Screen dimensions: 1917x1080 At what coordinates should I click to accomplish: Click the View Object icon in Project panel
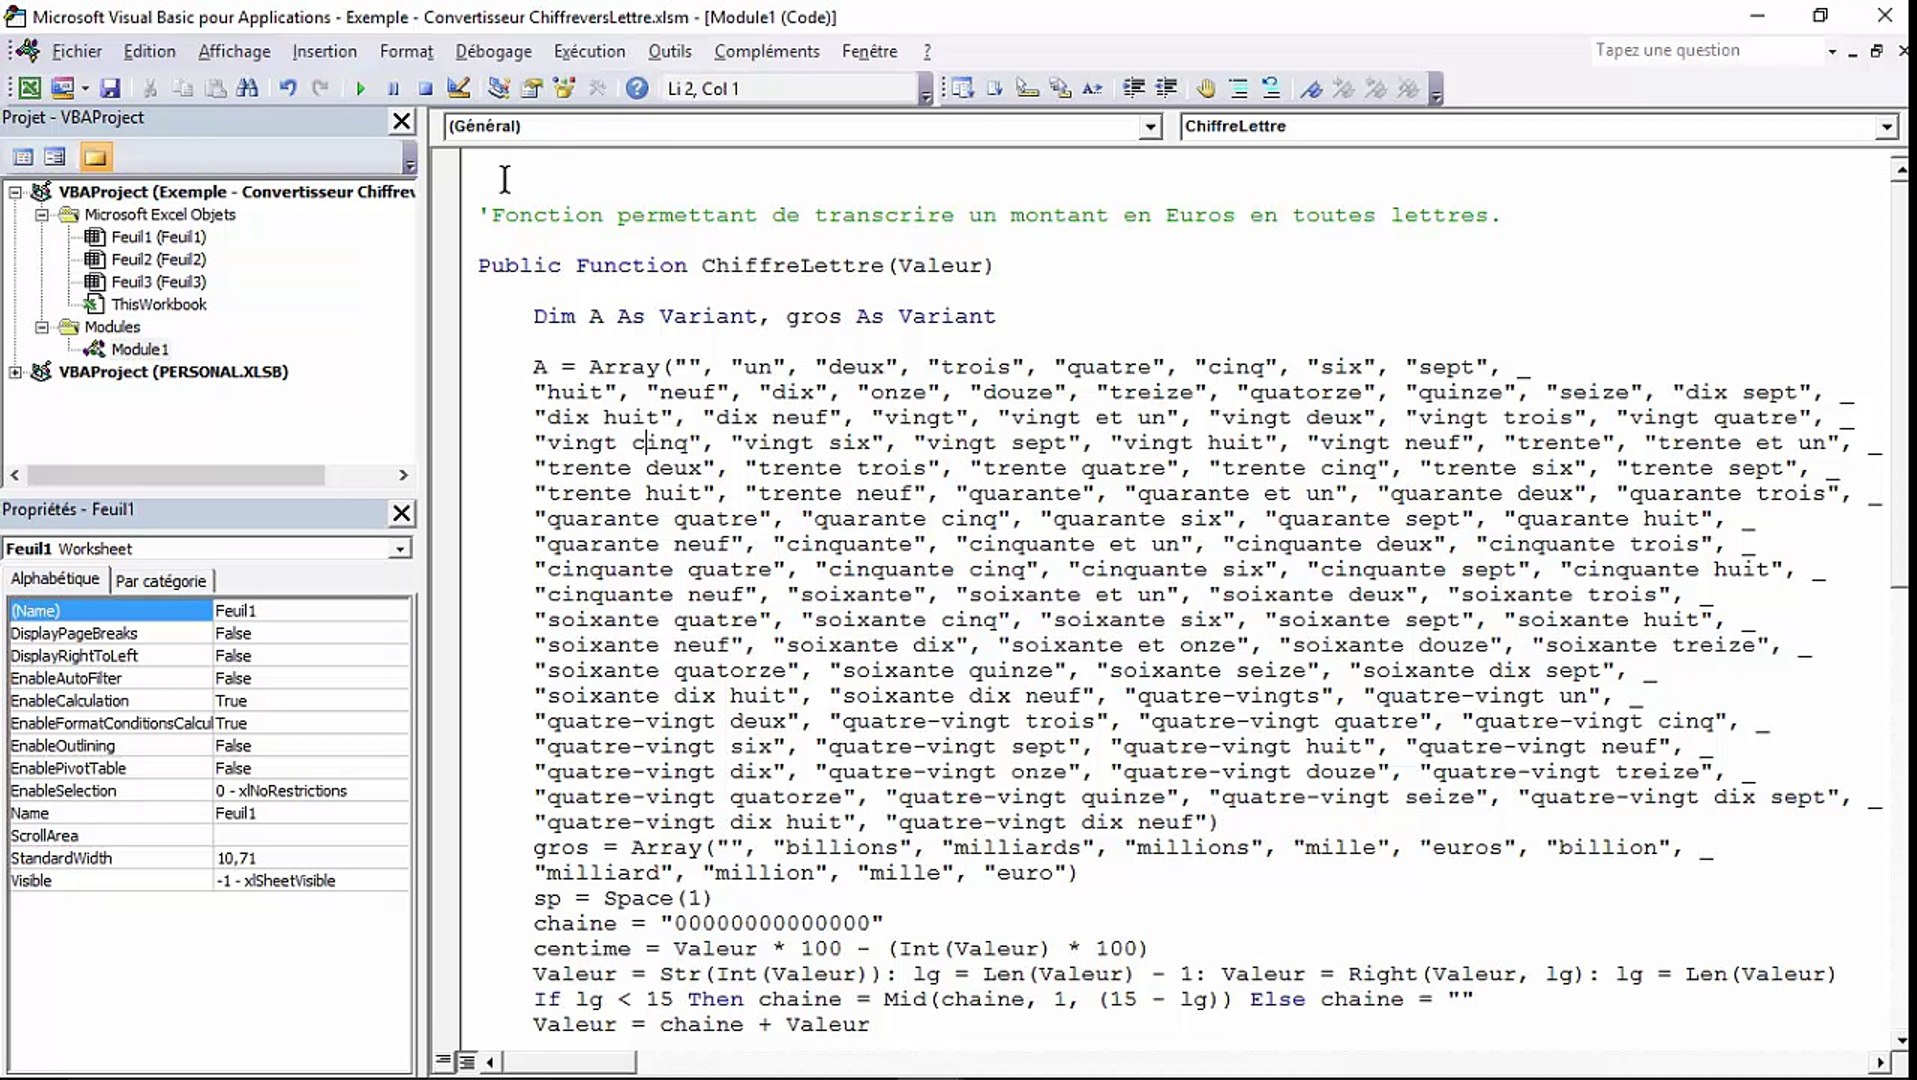[x=55, y=157]
